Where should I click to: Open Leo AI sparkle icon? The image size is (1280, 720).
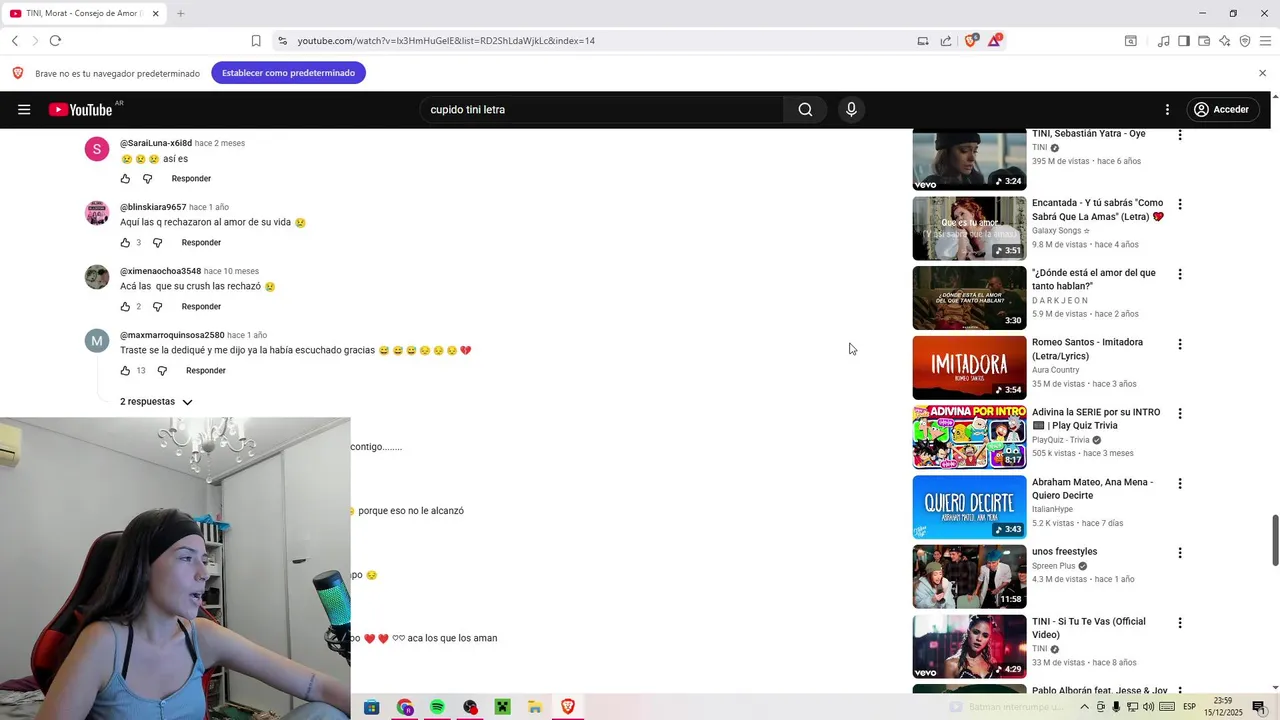click(x=1224, y=41)
